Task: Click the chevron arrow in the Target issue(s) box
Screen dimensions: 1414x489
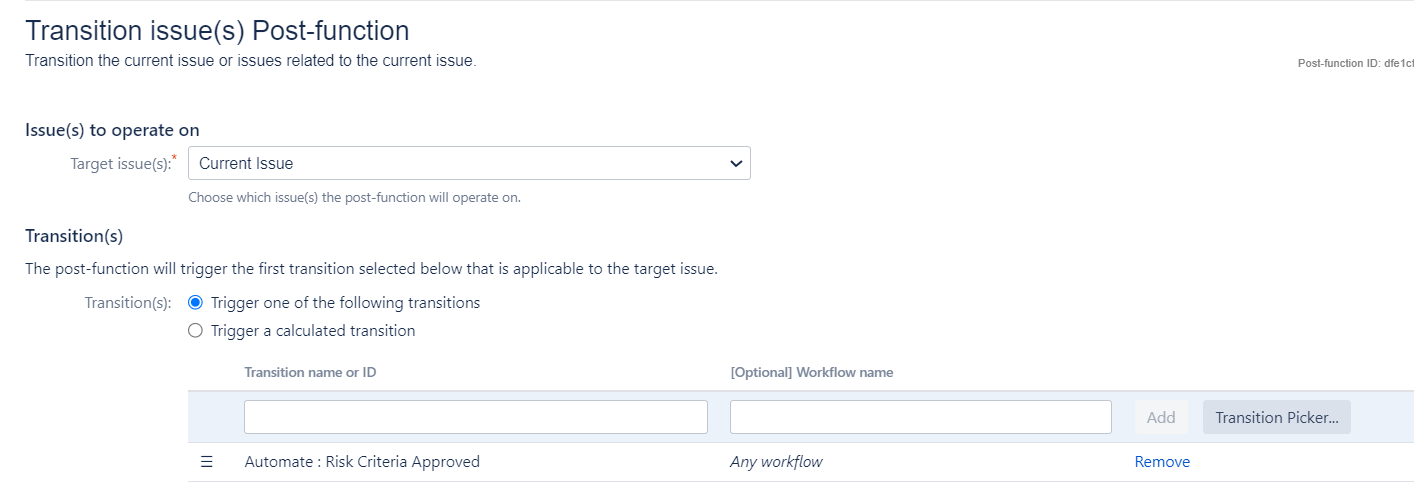Action: tap(736, 163)
